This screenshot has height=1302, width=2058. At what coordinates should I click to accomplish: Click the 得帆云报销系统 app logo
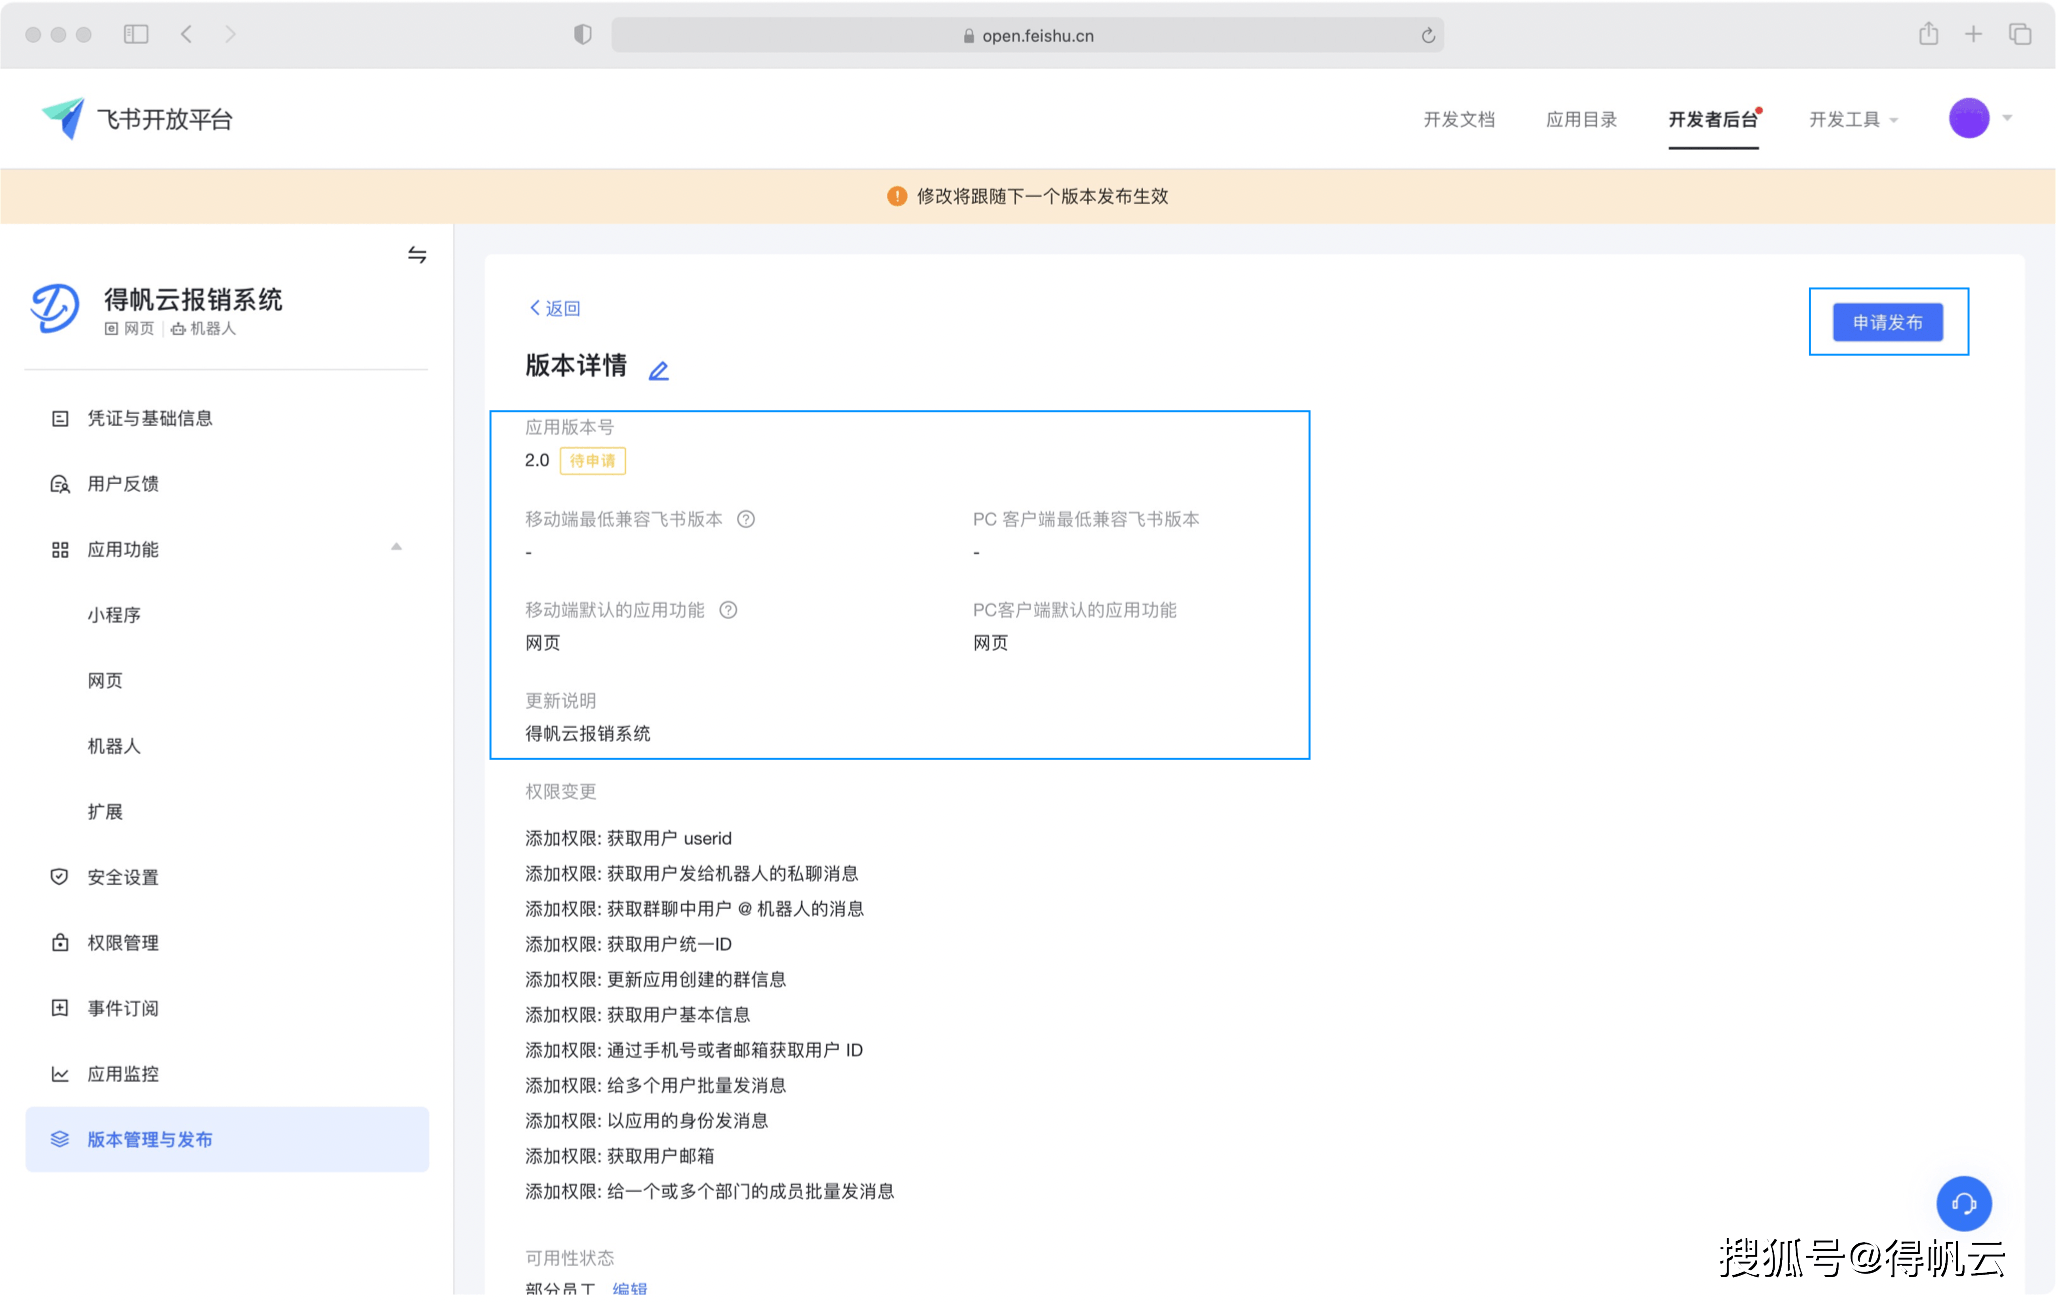point(55,308)
